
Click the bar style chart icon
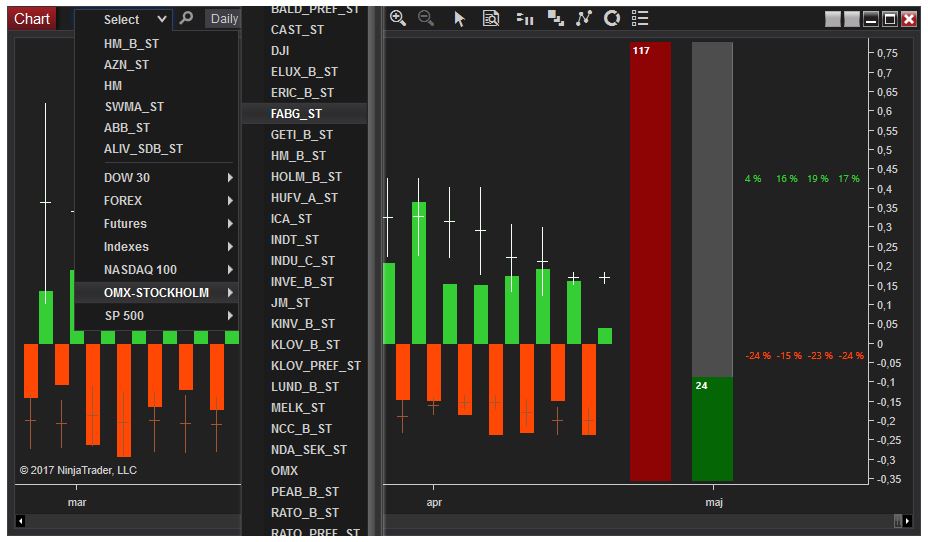[x=524, y=19]
